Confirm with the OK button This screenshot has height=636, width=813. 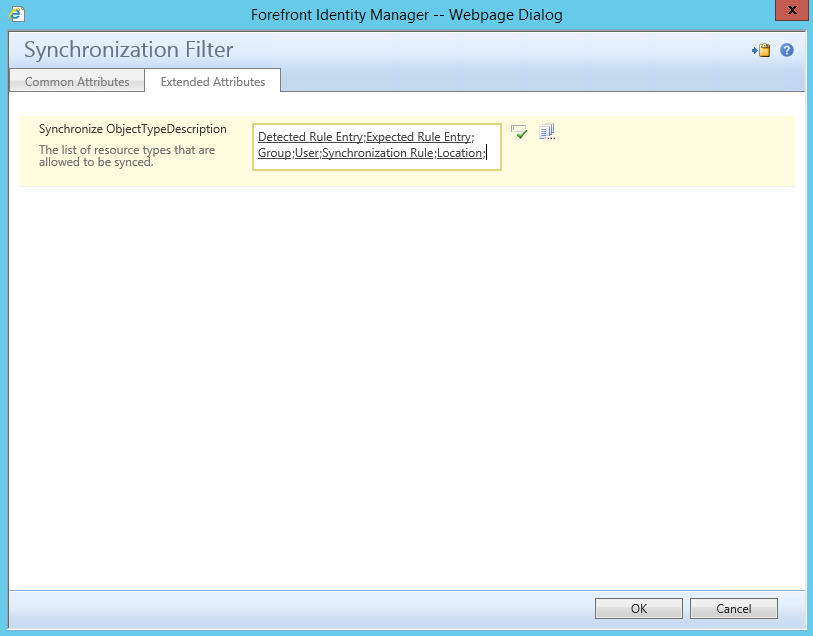[x=639, y=609]
